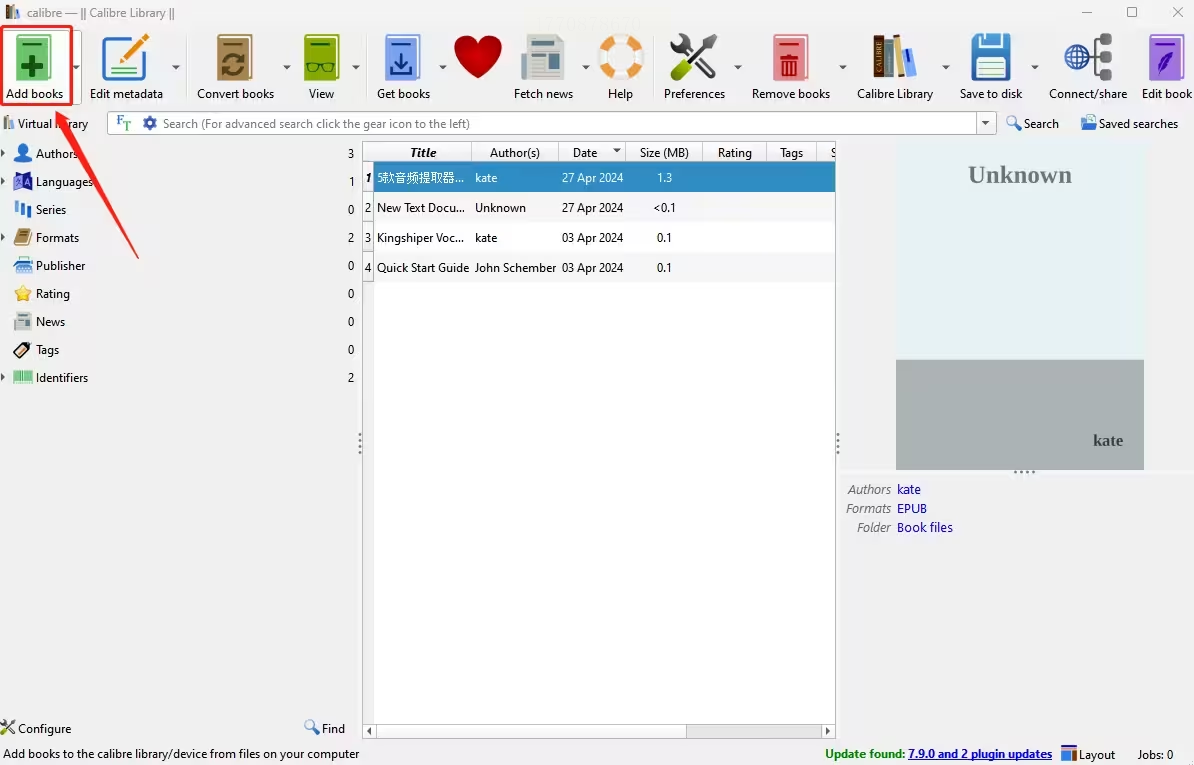
Task: Expand the Authors tree category
Action: tap(4, 154)
